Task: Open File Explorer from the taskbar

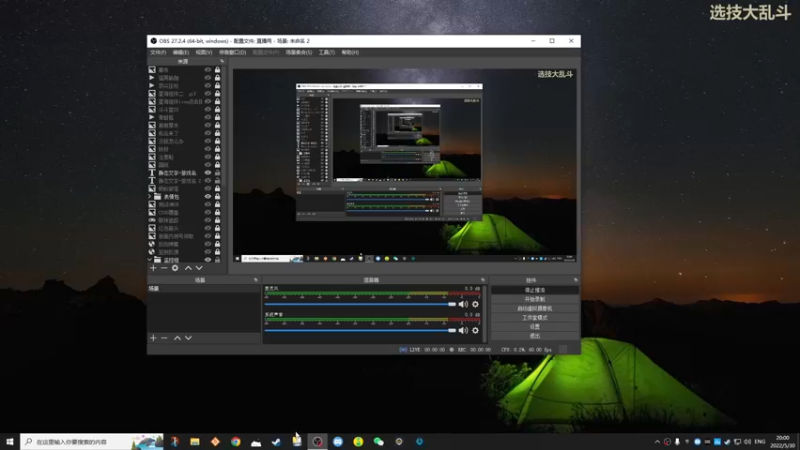Action: (194, 442)
